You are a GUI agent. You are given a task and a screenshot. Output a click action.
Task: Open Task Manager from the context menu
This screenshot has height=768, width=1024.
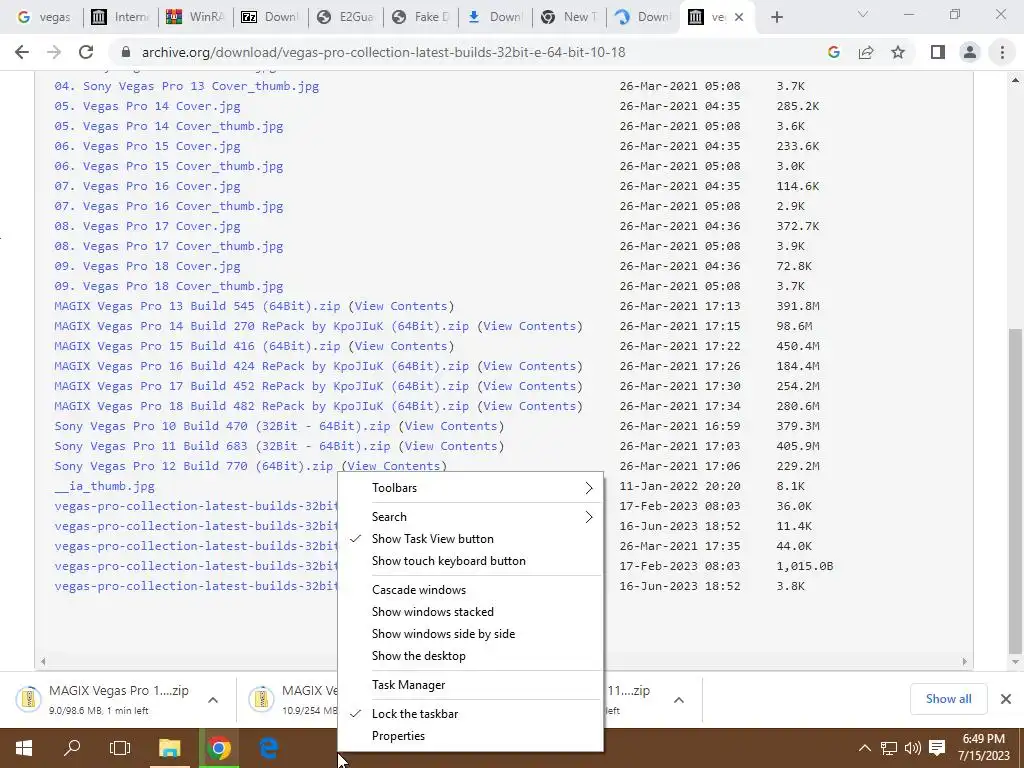coord(470,685)
